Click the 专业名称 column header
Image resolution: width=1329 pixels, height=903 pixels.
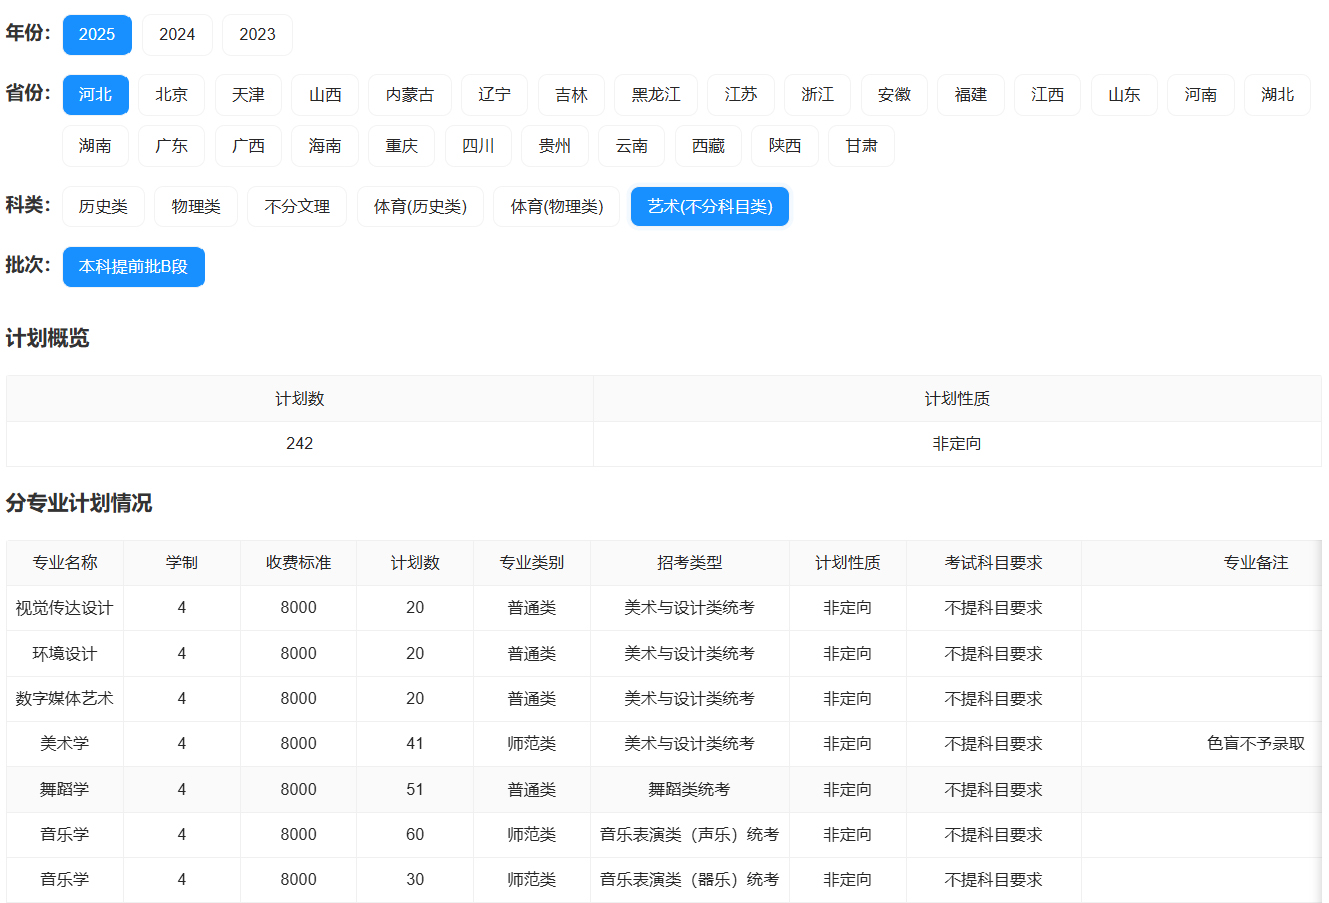pos(65,563)
